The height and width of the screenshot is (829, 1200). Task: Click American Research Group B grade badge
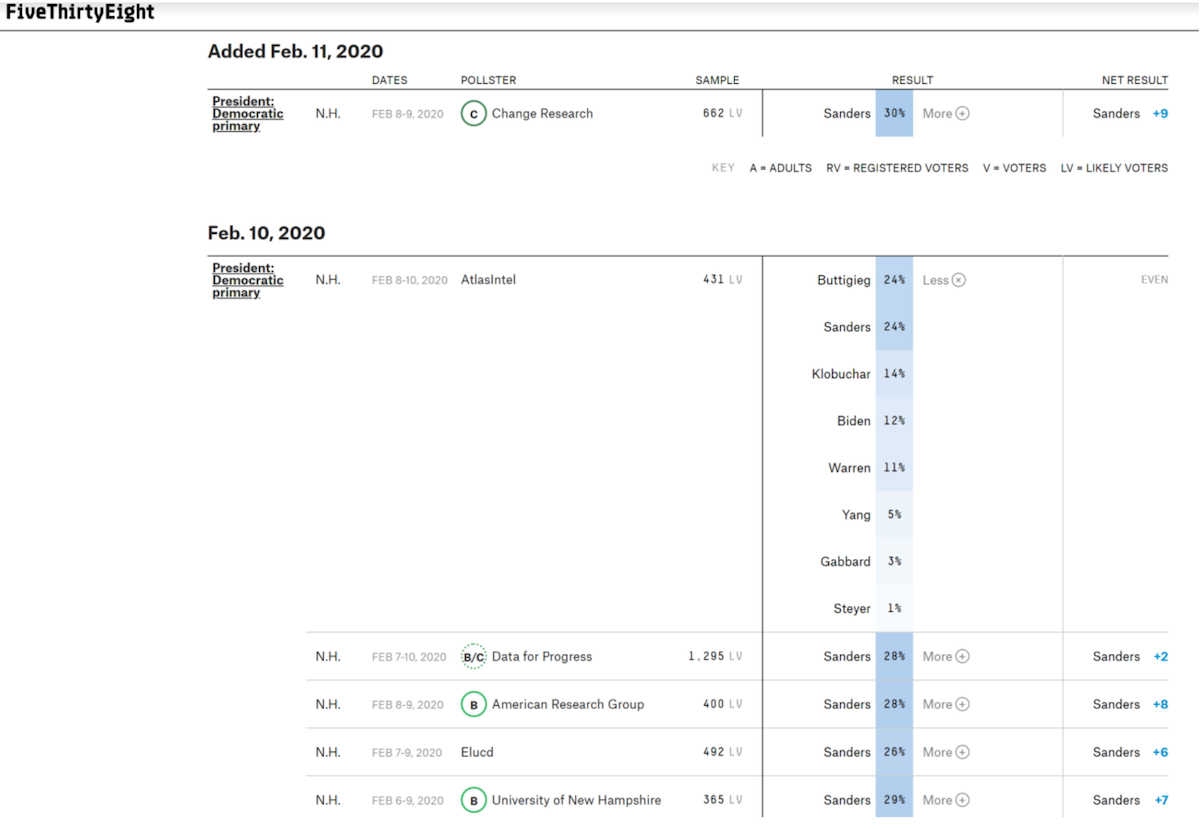pos(474,705)
